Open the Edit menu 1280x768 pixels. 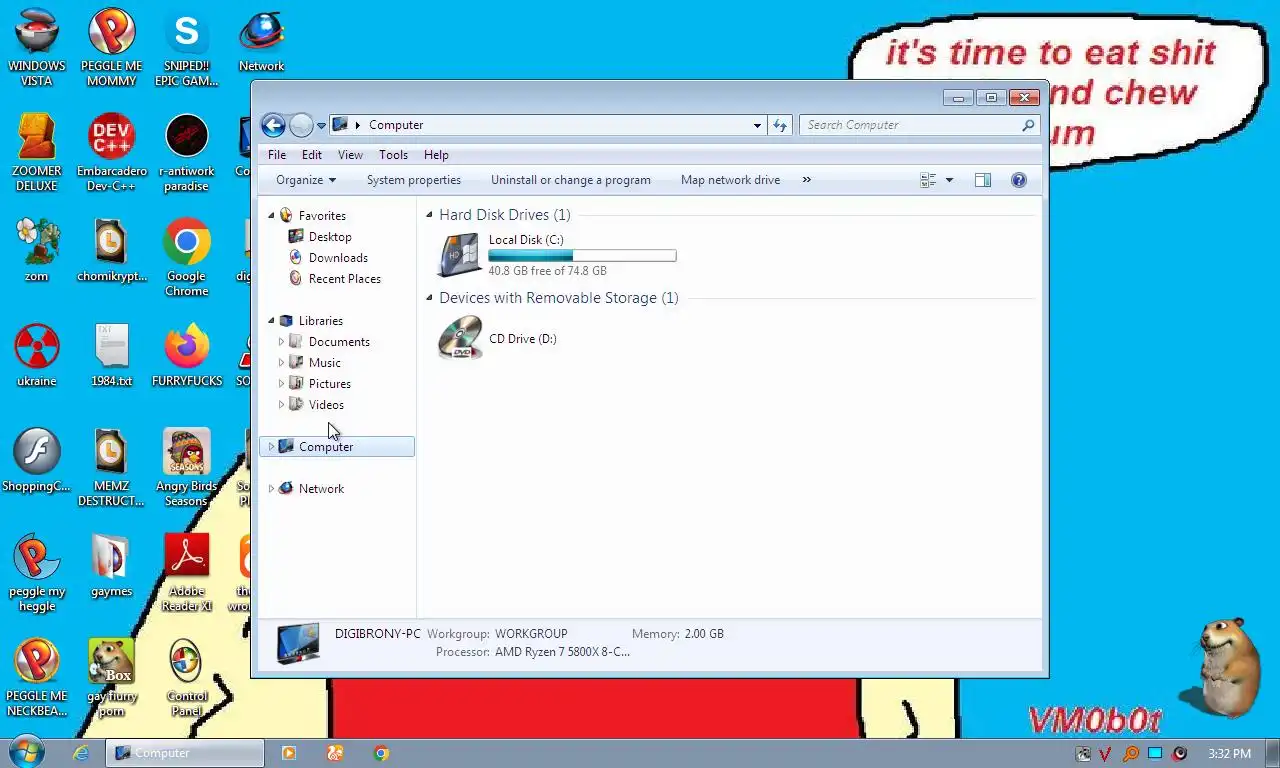coord(312,155)
